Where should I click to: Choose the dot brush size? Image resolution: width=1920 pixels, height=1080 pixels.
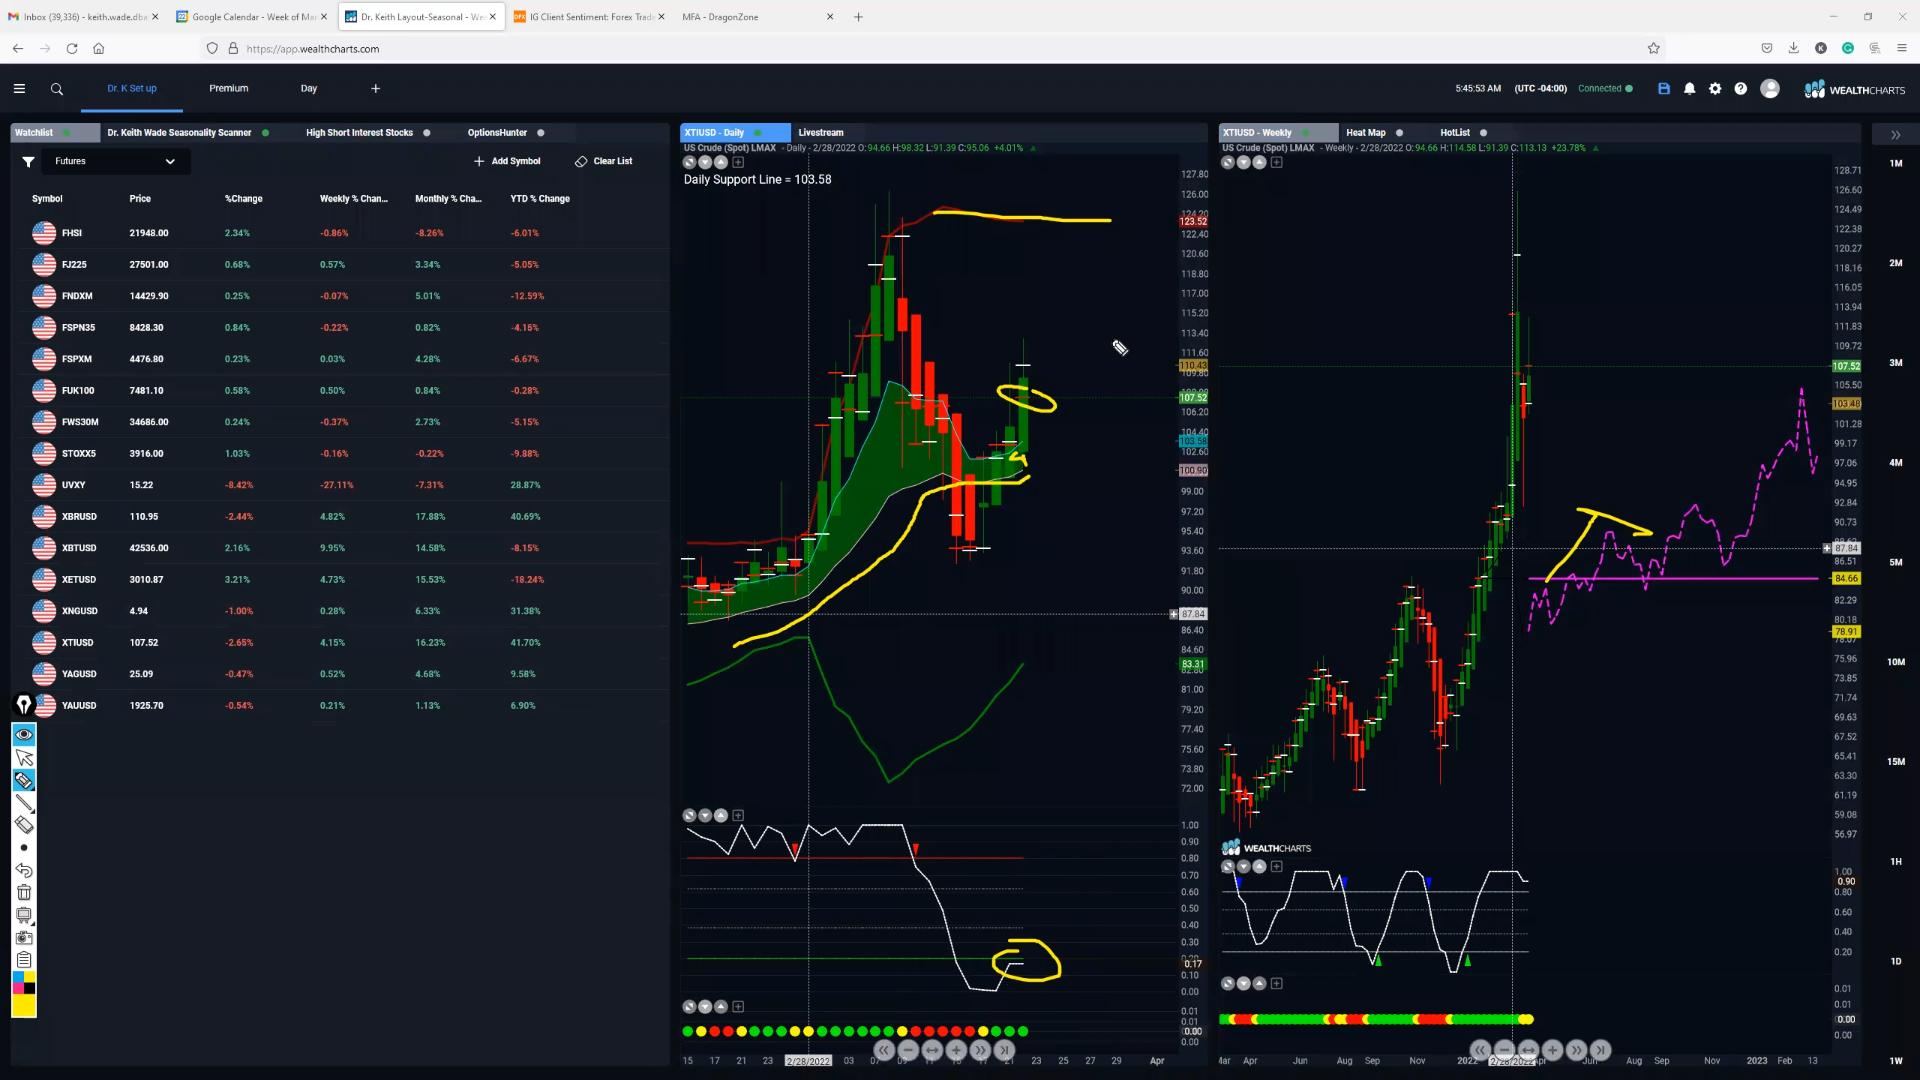(24, 848)
